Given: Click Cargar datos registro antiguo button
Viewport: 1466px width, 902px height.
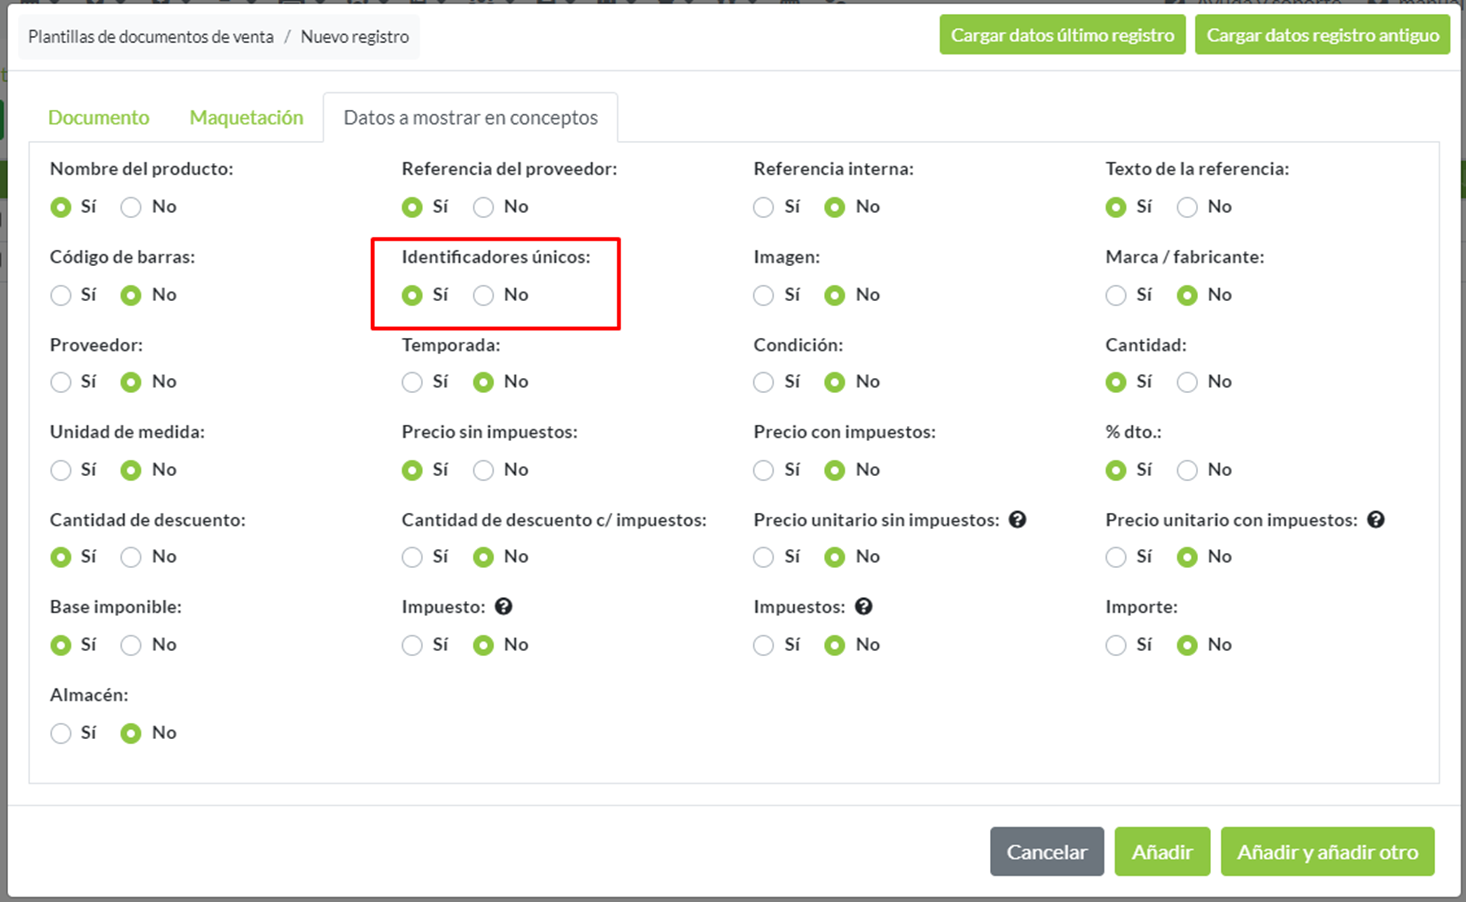Looking at the screenshot, I should point(1322,35).
